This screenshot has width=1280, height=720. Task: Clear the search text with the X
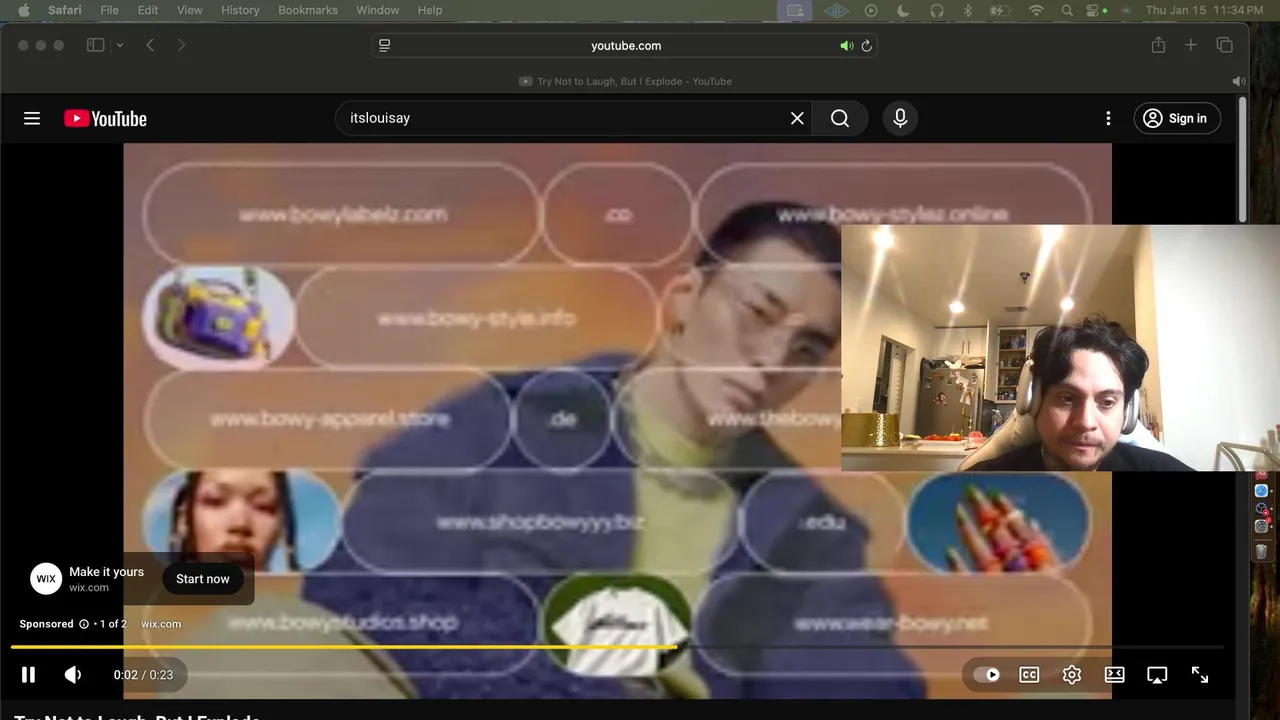(x=797, y=118)
